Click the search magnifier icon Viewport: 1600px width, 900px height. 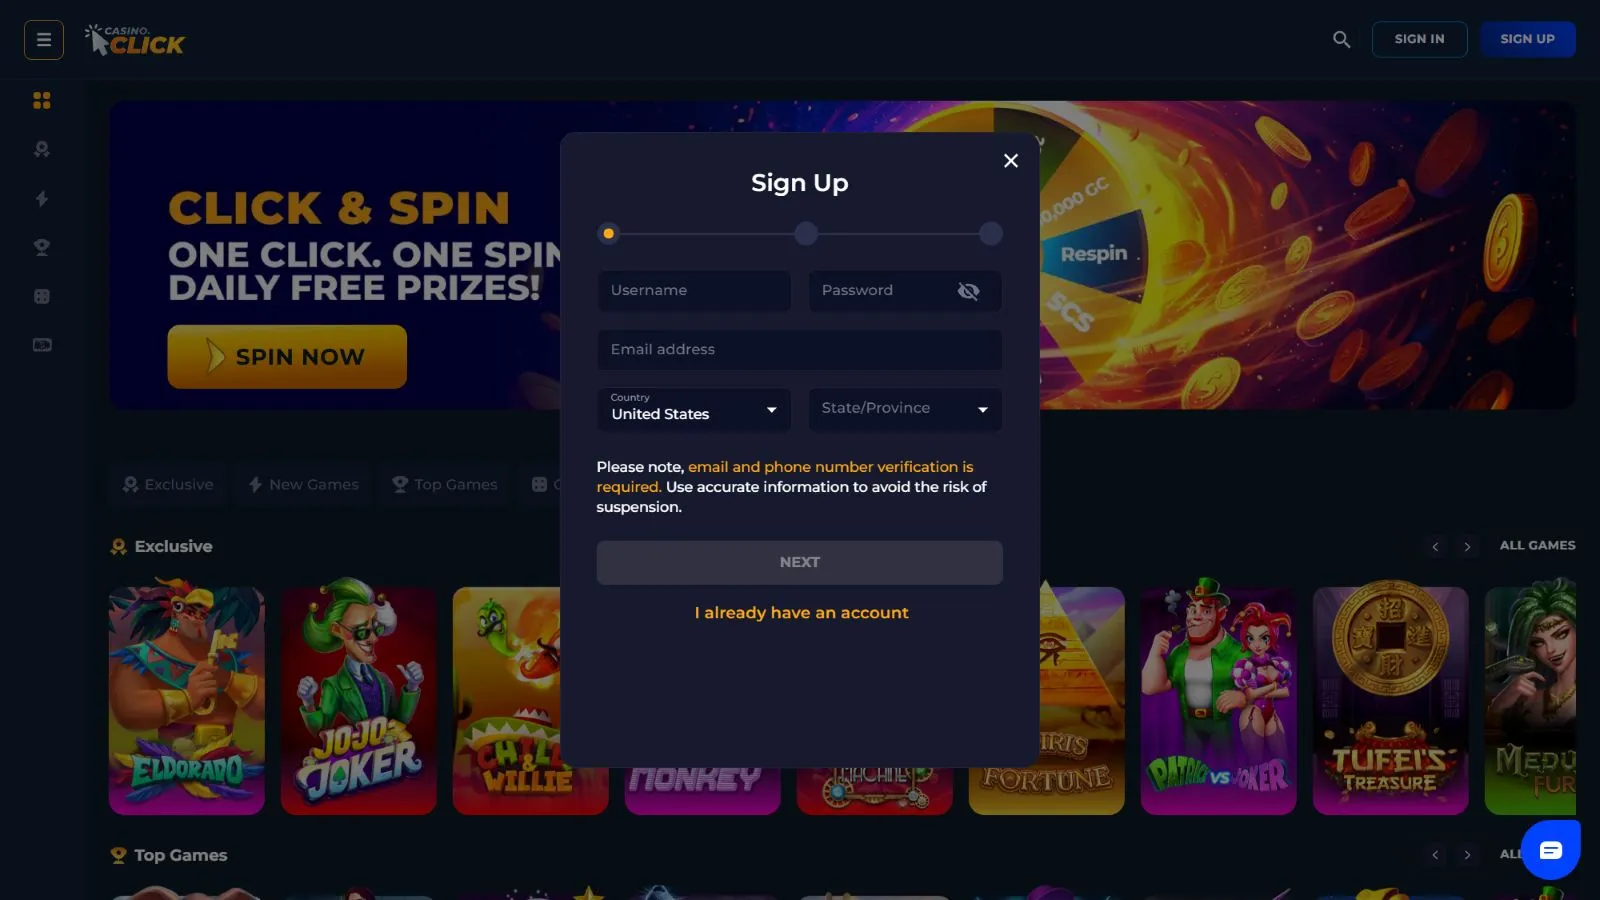(x=1341, y=39)
